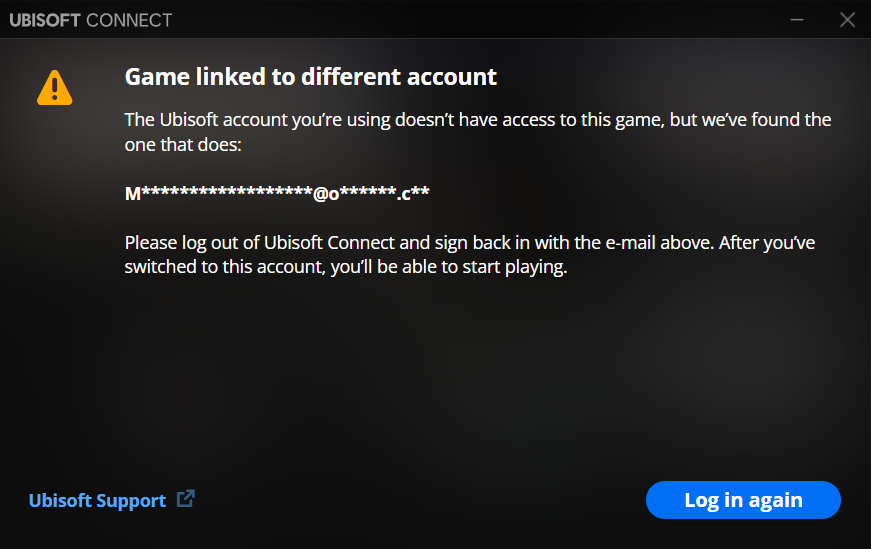Image resolution: width=871 pixels, height=549 pixels.
Task: Click the masked email starting with M
Action: click(218, 194)
